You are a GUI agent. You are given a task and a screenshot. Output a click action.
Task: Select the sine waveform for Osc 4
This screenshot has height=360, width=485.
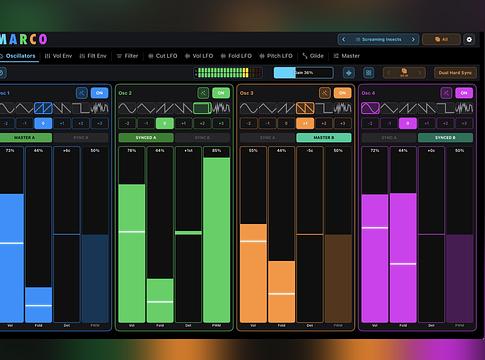pyautogui.click(x=370, y=108)
